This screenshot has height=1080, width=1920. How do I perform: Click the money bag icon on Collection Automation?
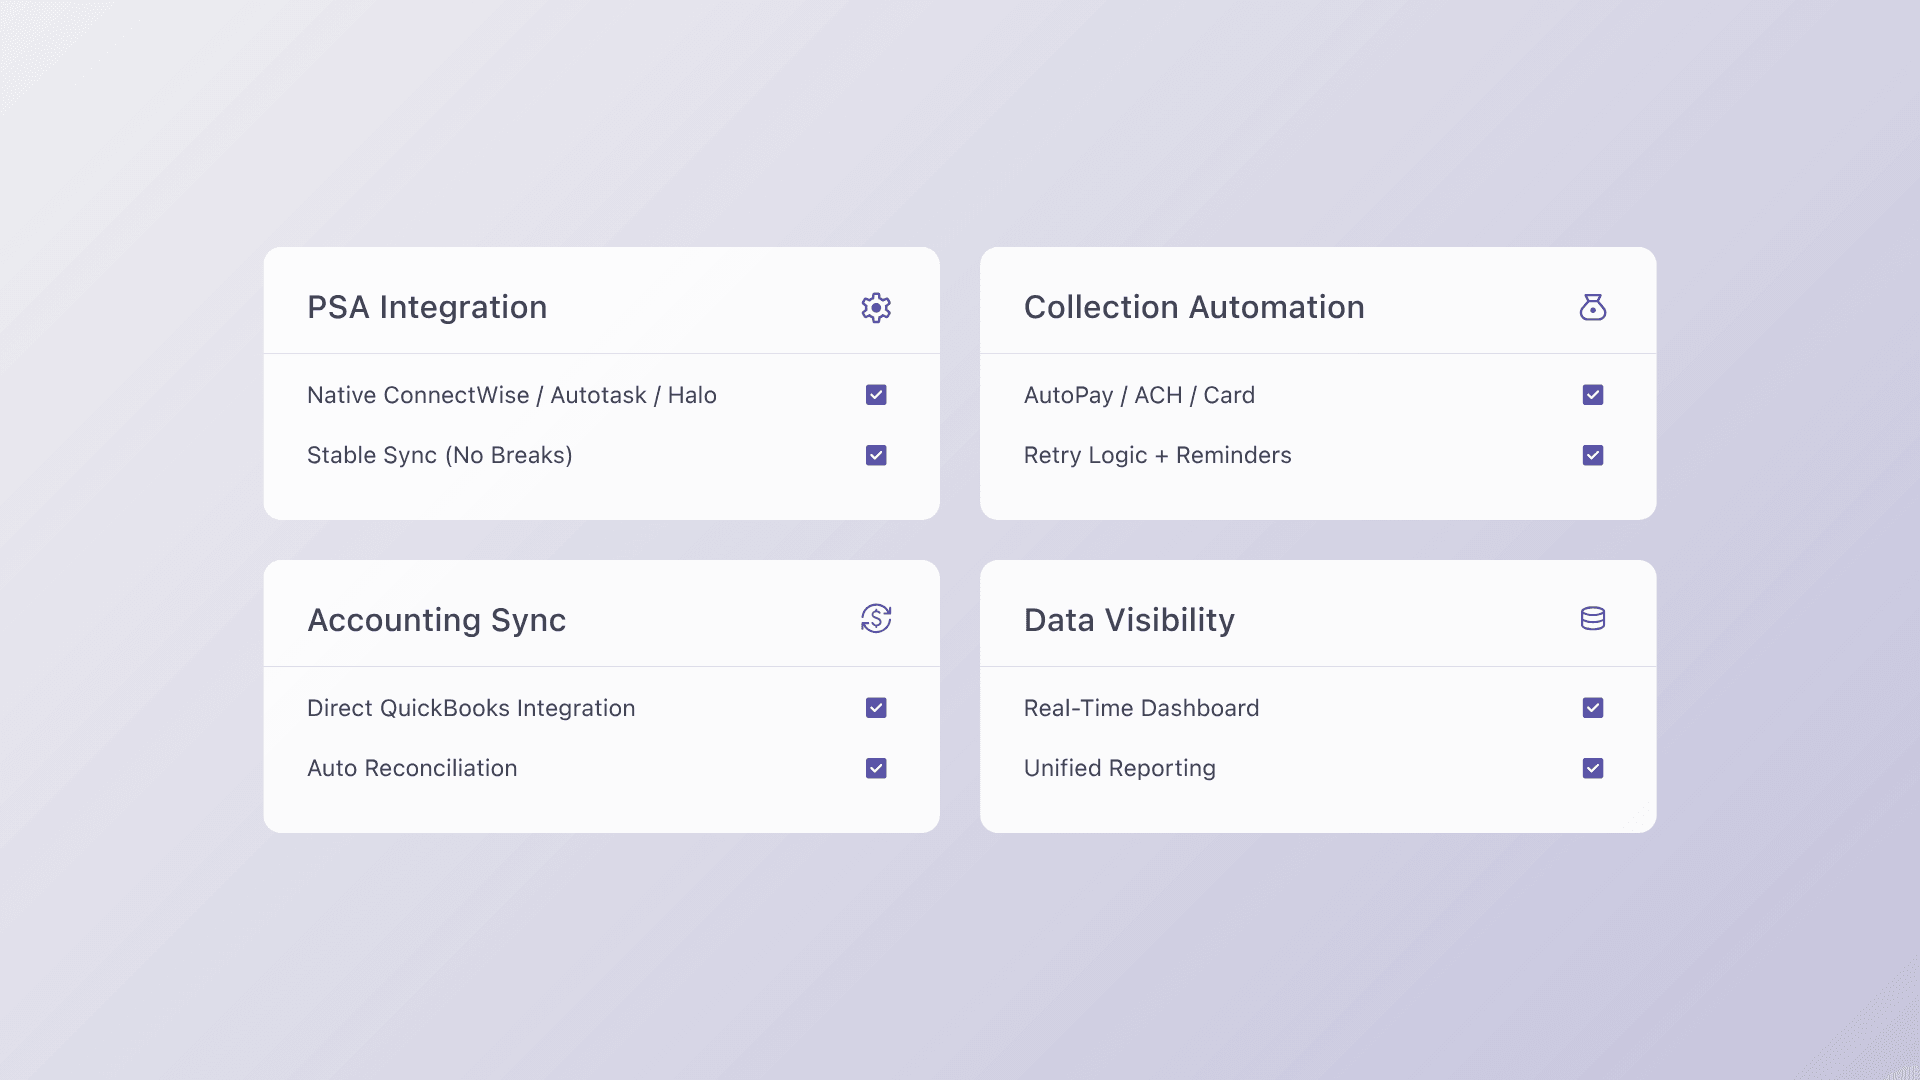click(1593, 308)
